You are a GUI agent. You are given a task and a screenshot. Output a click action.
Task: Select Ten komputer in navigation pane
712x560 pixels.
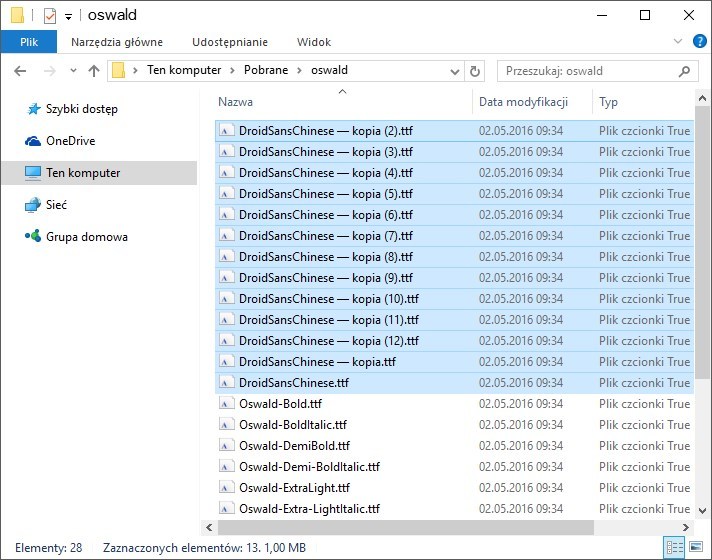99,173
